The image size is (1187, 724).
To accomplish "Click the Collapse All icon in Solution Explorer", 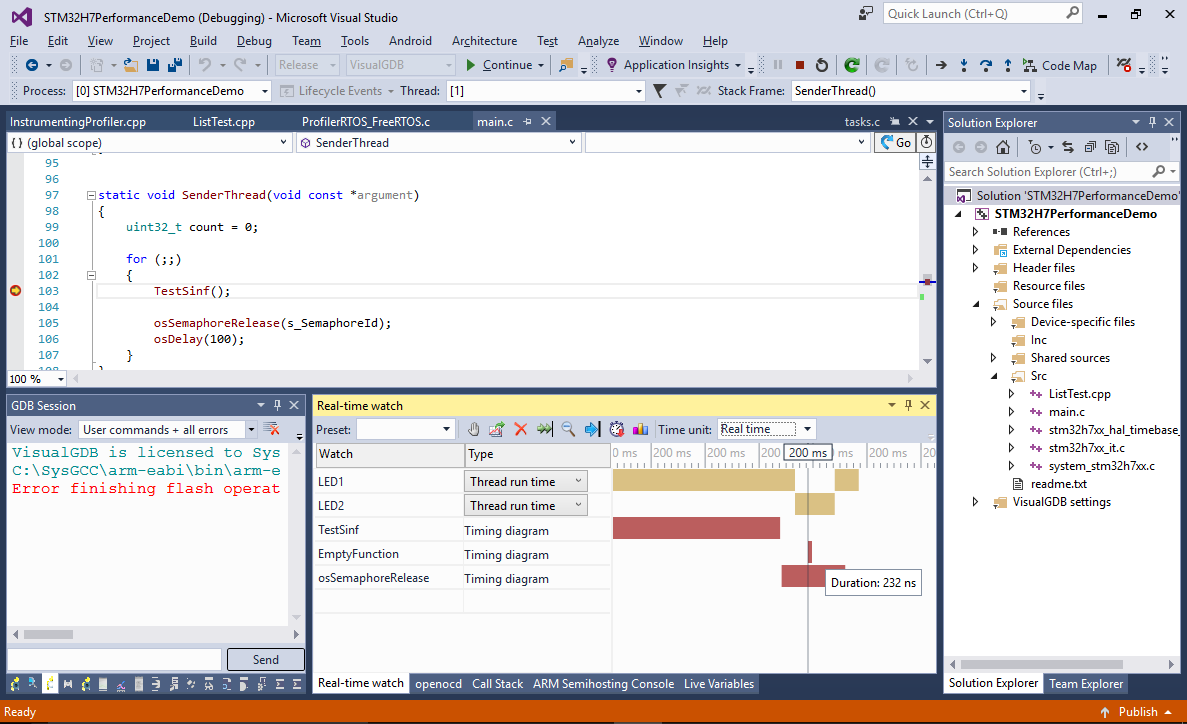I will 1089,147.
